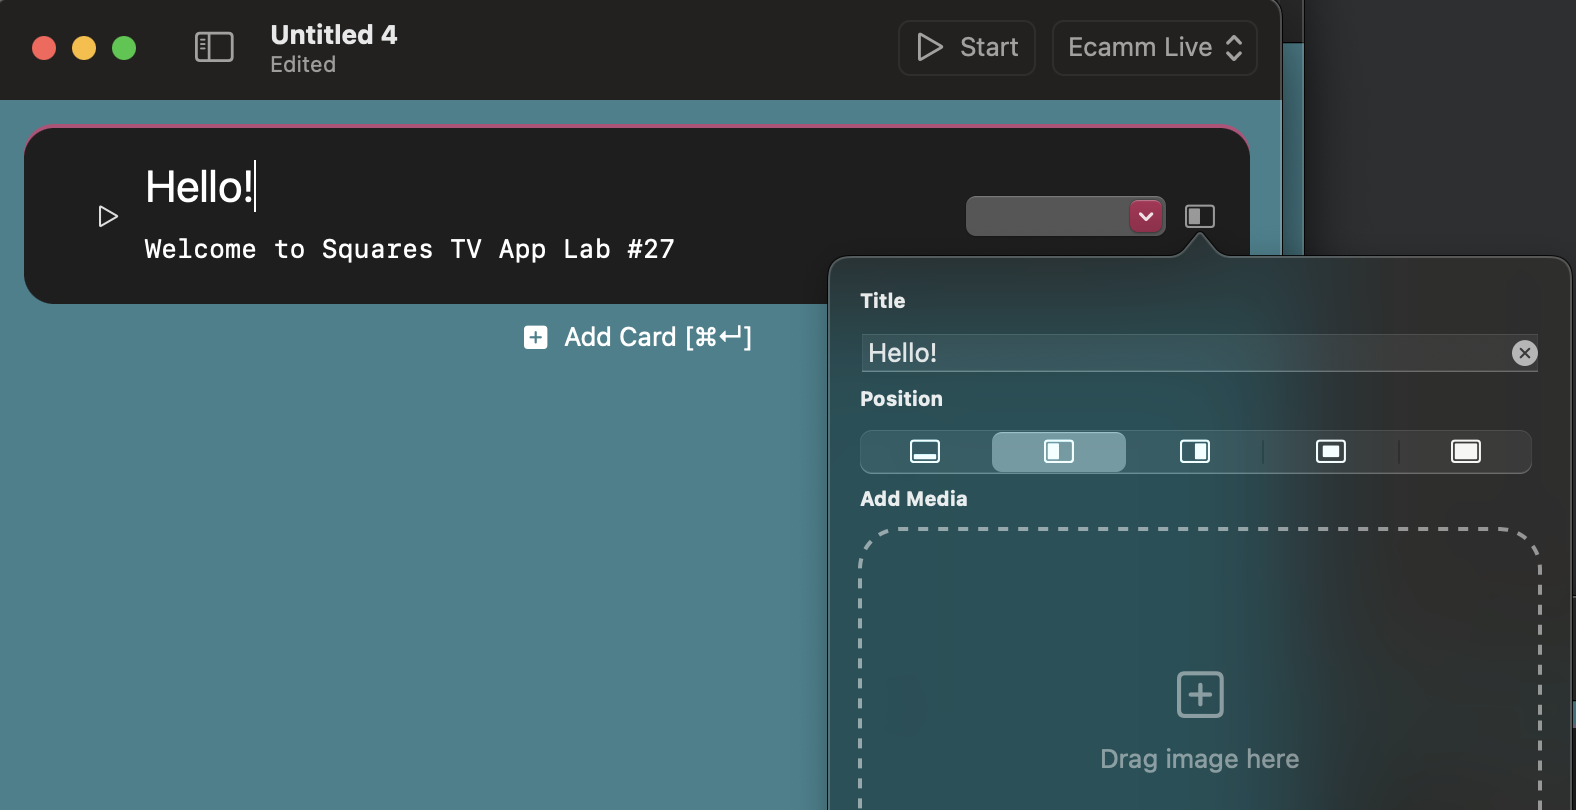Play the Hello! card
This screenshot has height=810, width=1576.
pyautogui.click(x=108, y=217)
